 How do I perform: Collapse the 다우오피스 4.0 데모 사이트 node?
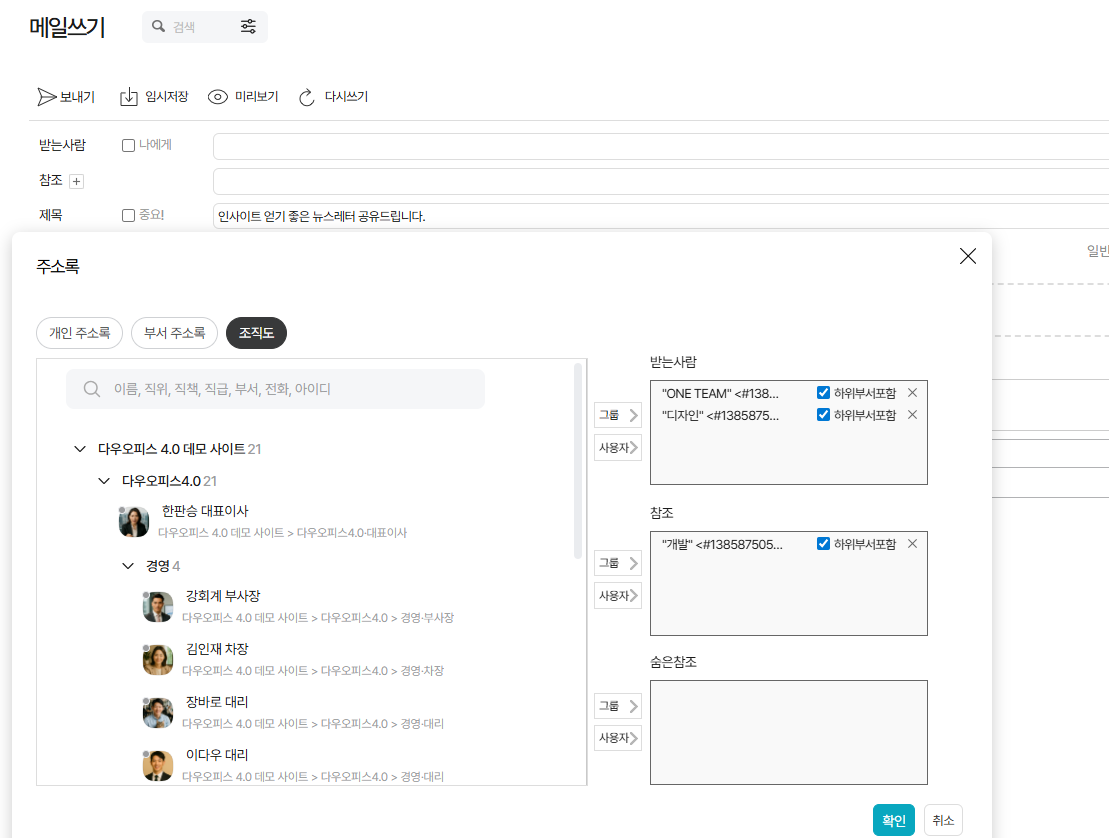pos(80,448)
